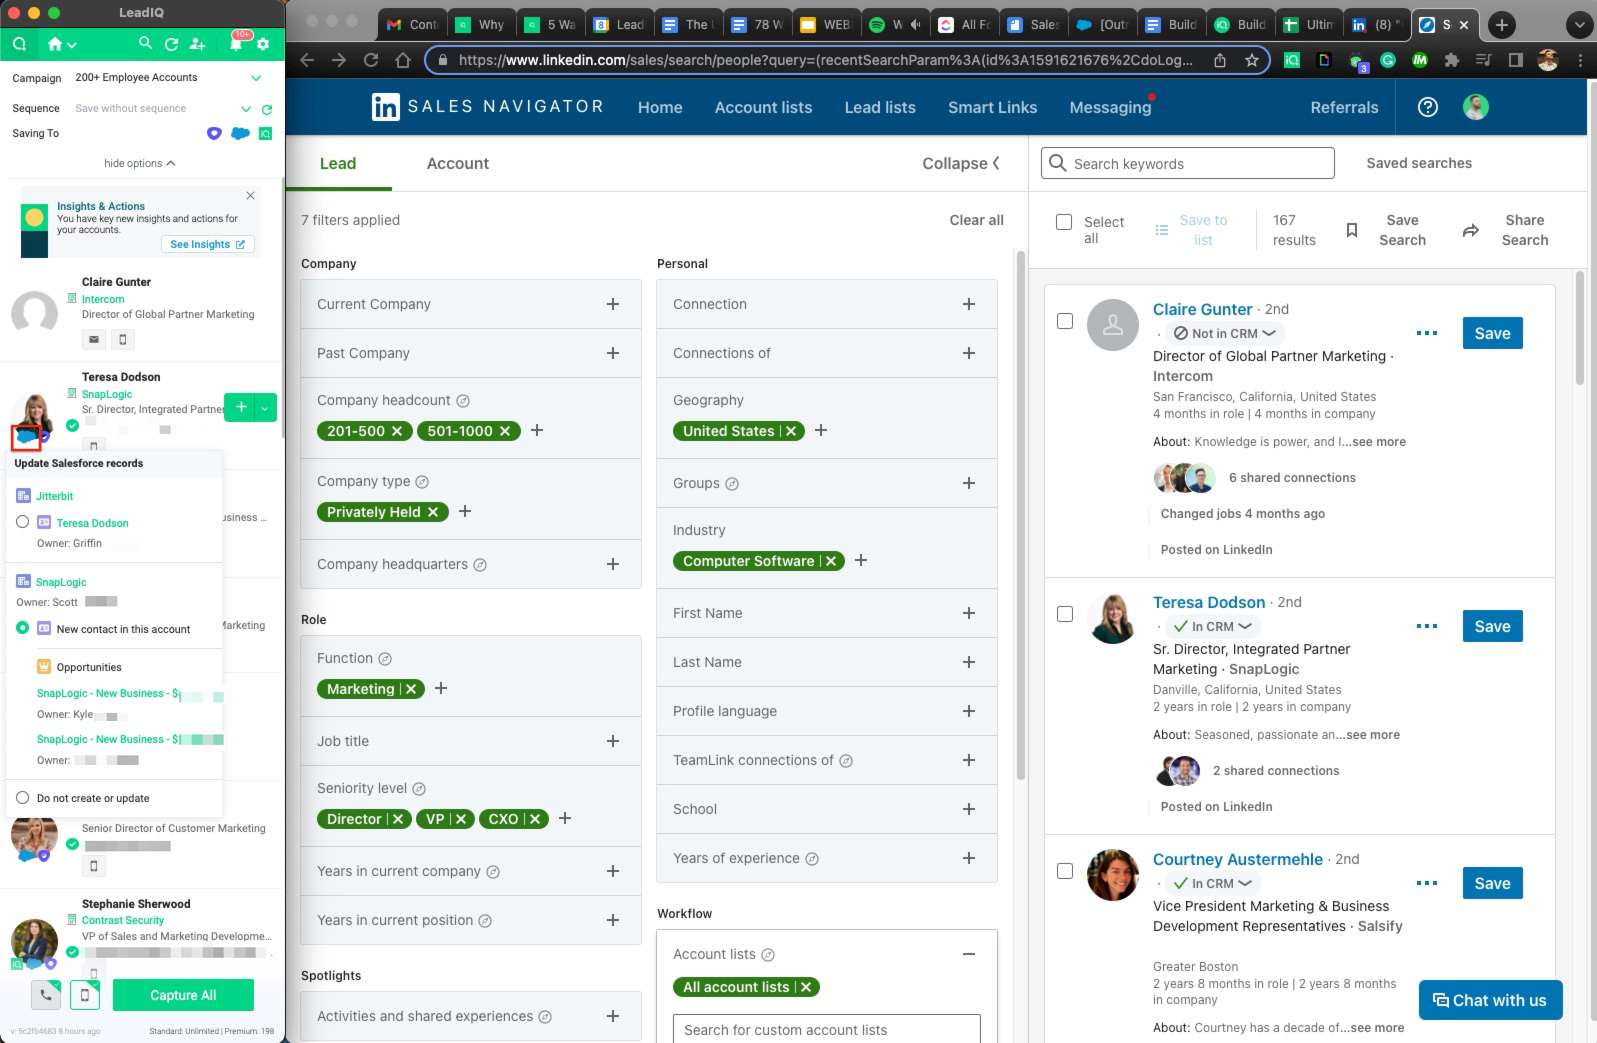This screenshot has height=1043, width=1597.
Task: Open the Sales Navigator help icon
Action: [1428, 107]
